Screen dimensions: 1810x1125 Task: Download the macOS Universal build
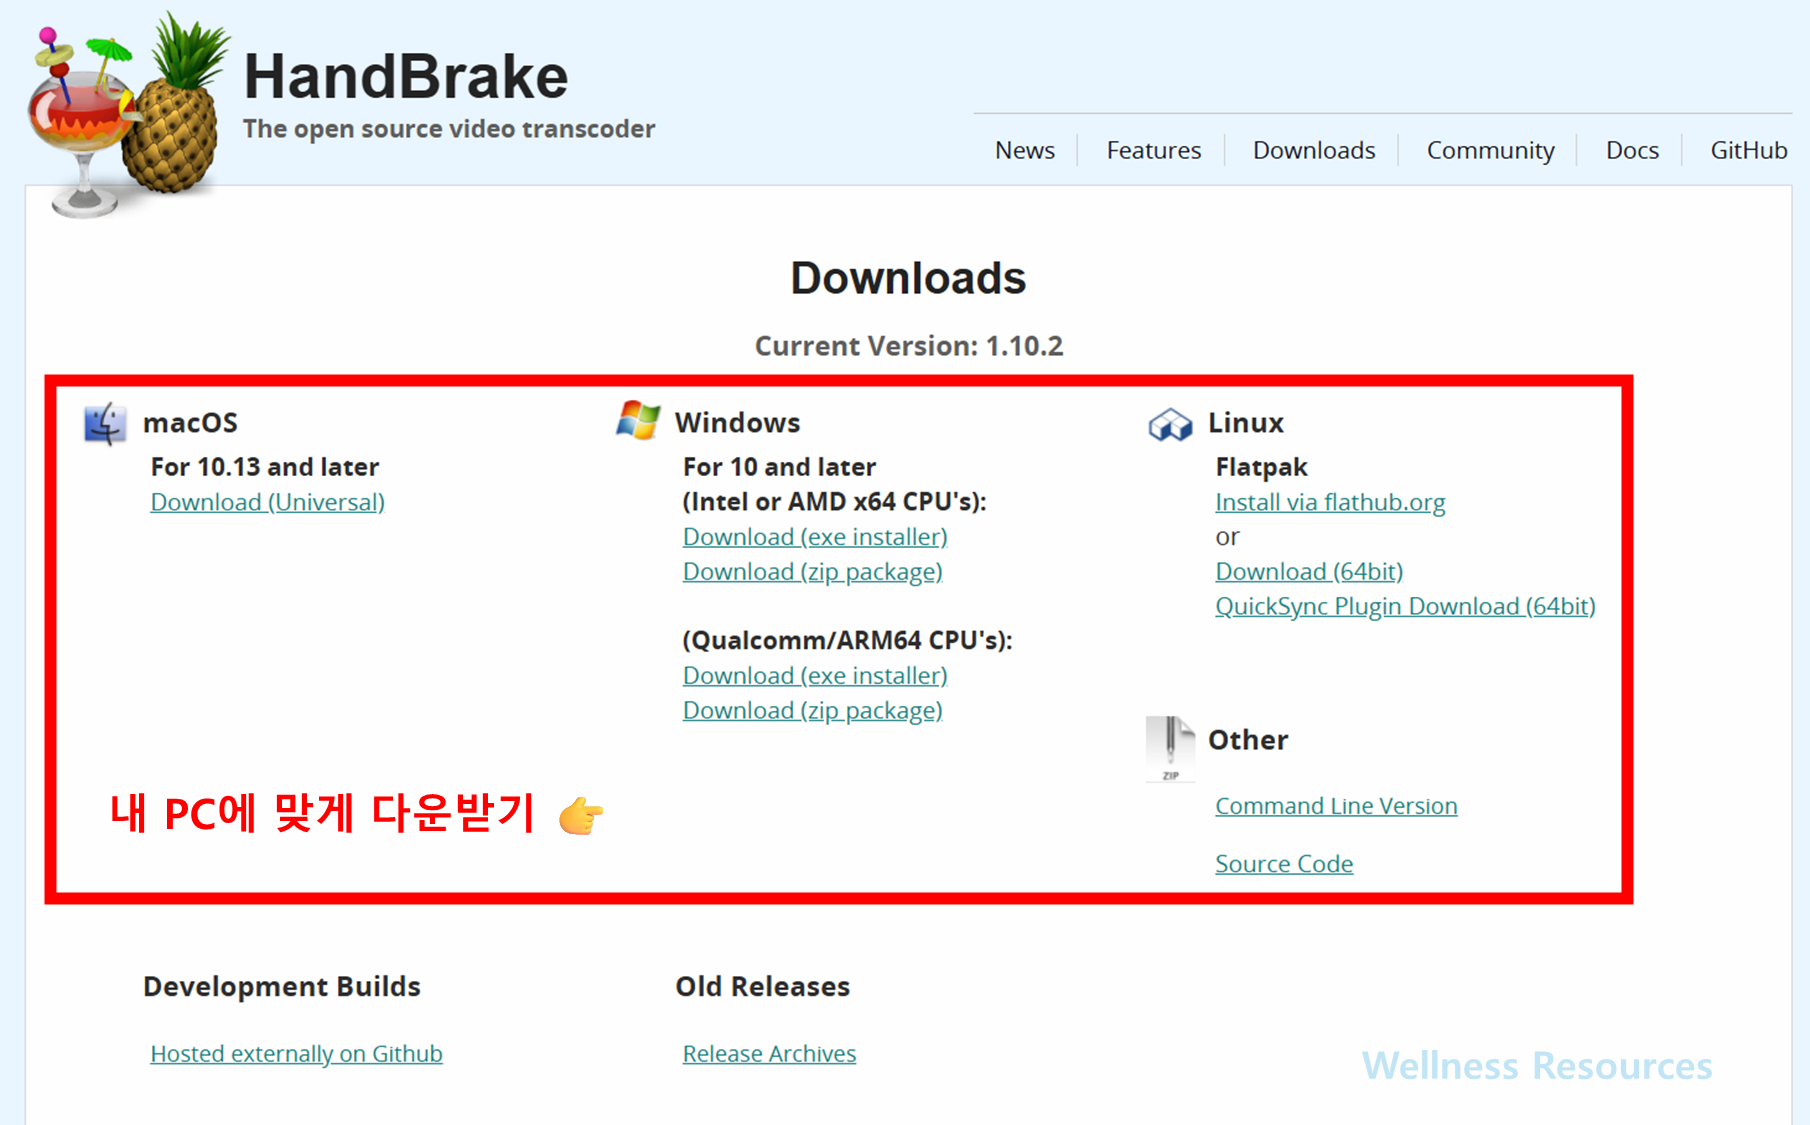(x=267, y=502)
